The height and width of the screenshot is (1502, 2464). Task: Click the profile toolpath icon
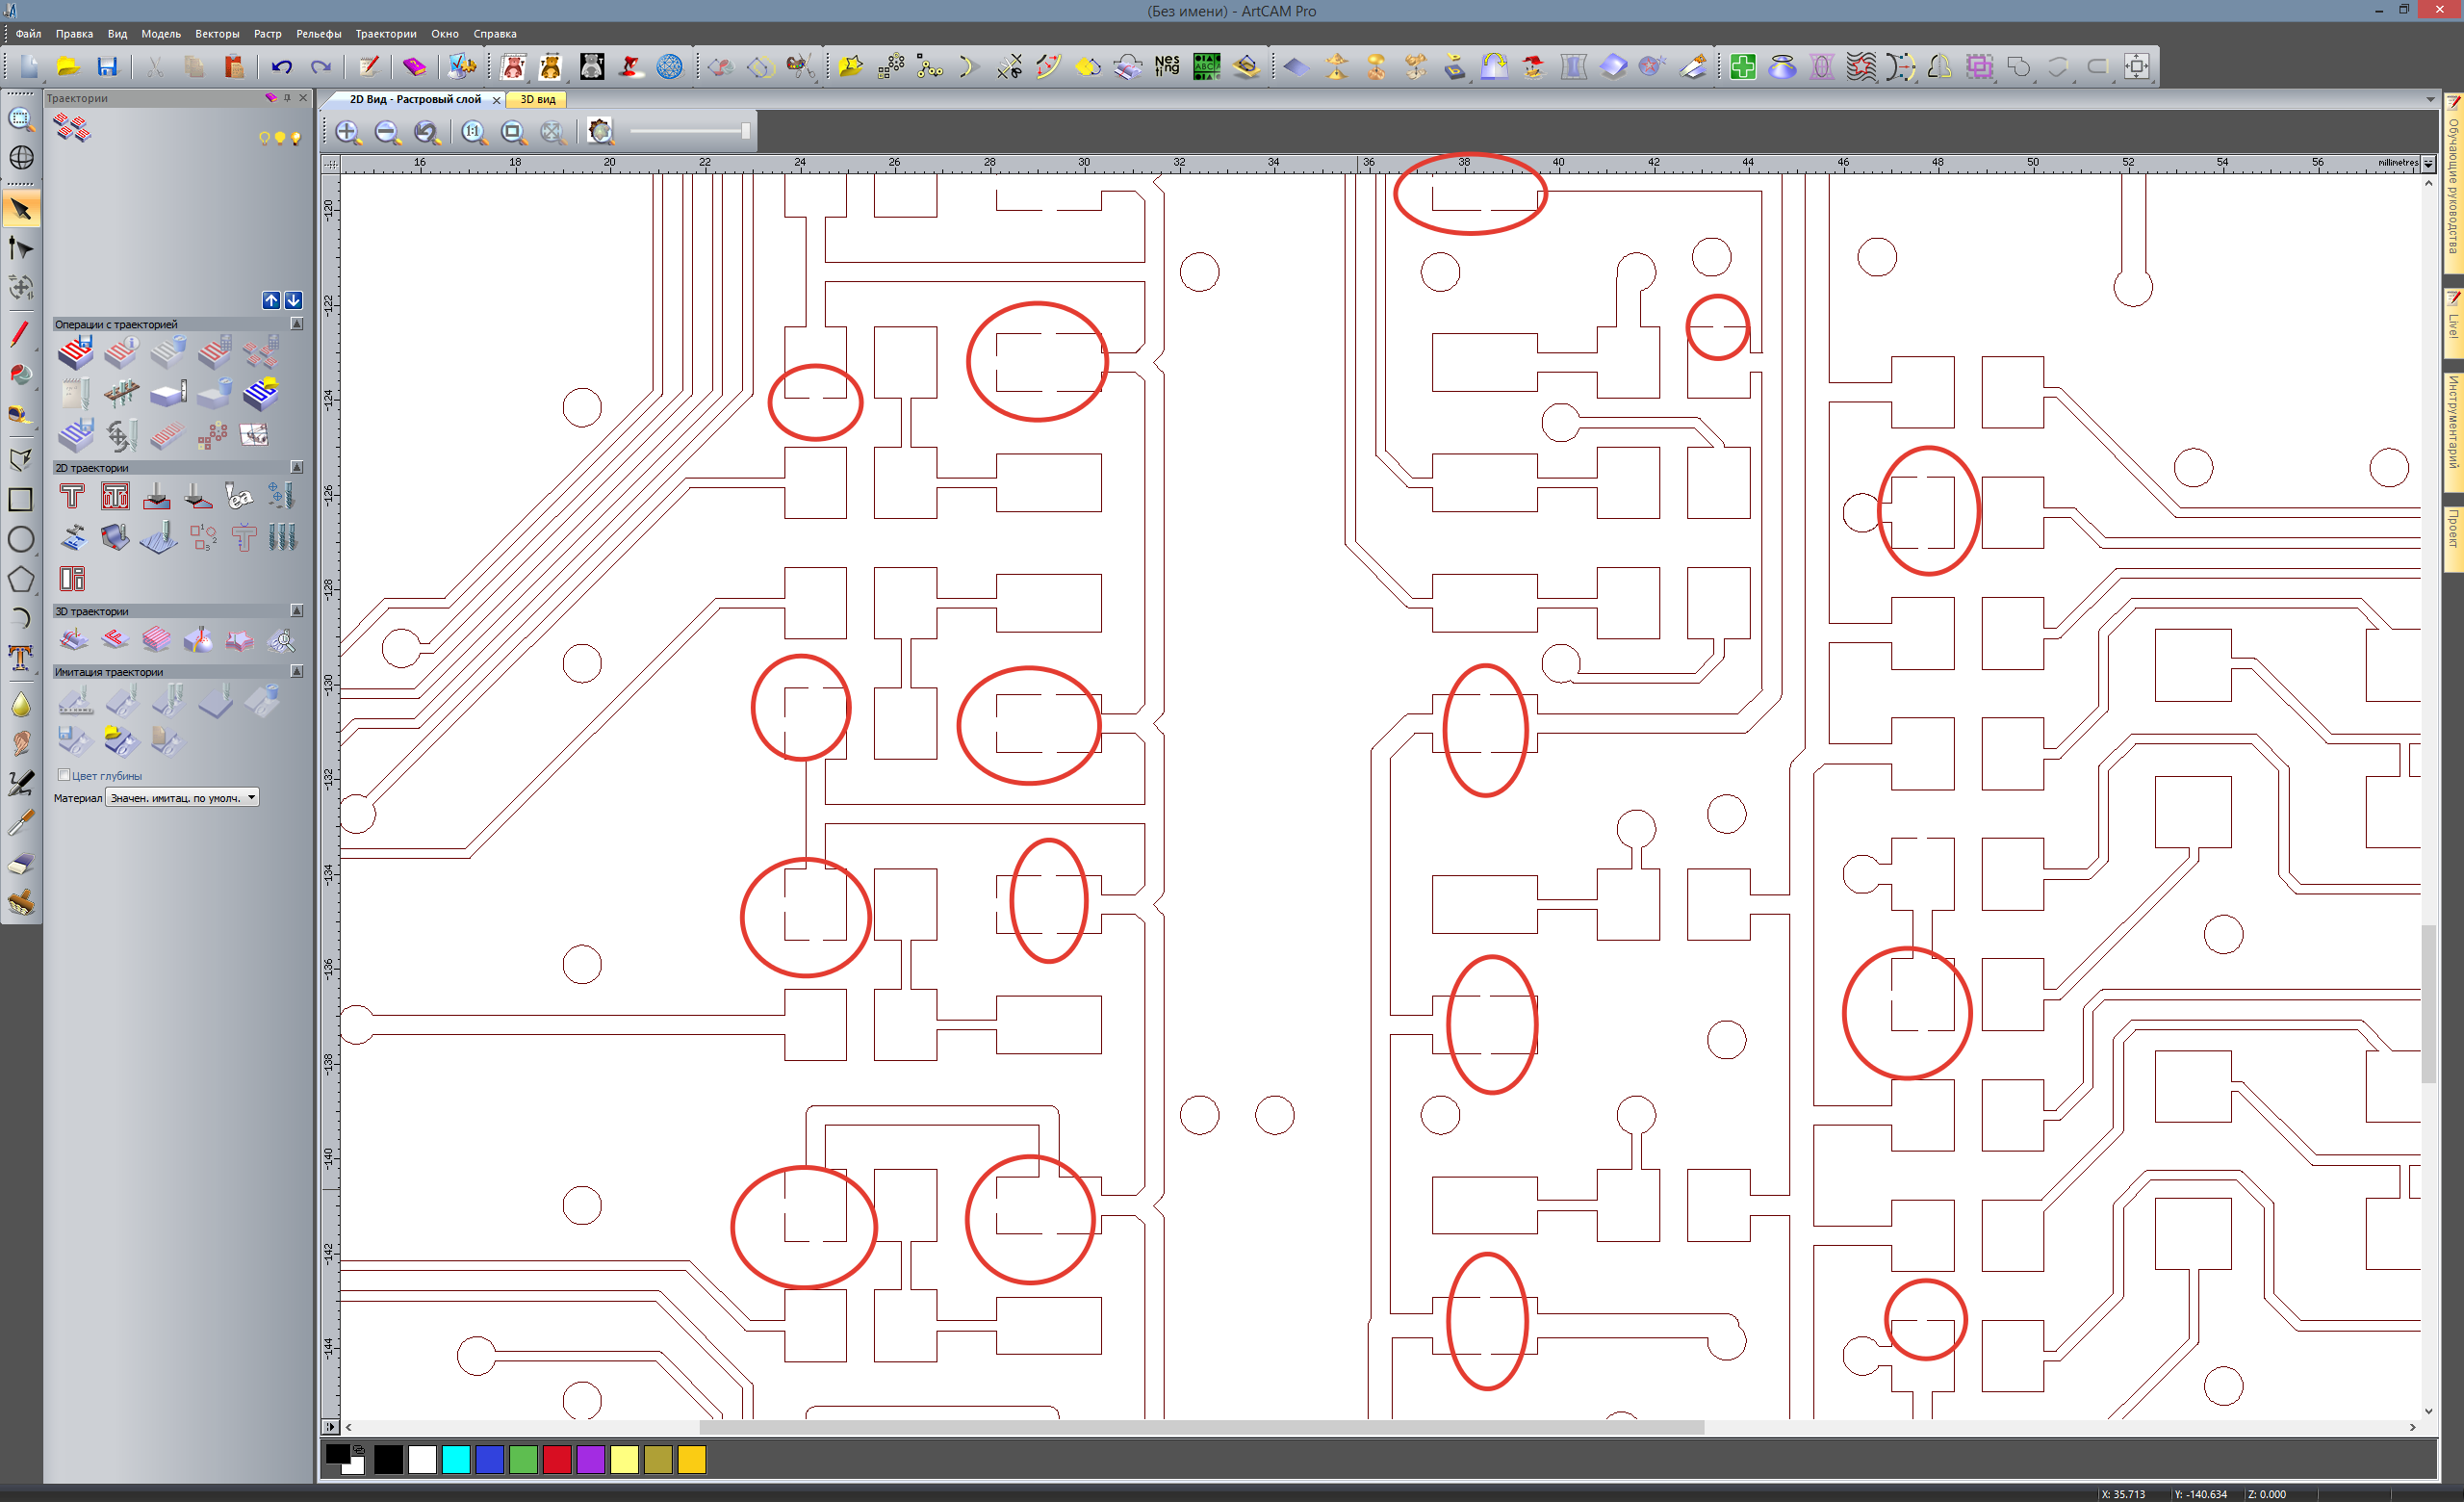tap(72, 496)
